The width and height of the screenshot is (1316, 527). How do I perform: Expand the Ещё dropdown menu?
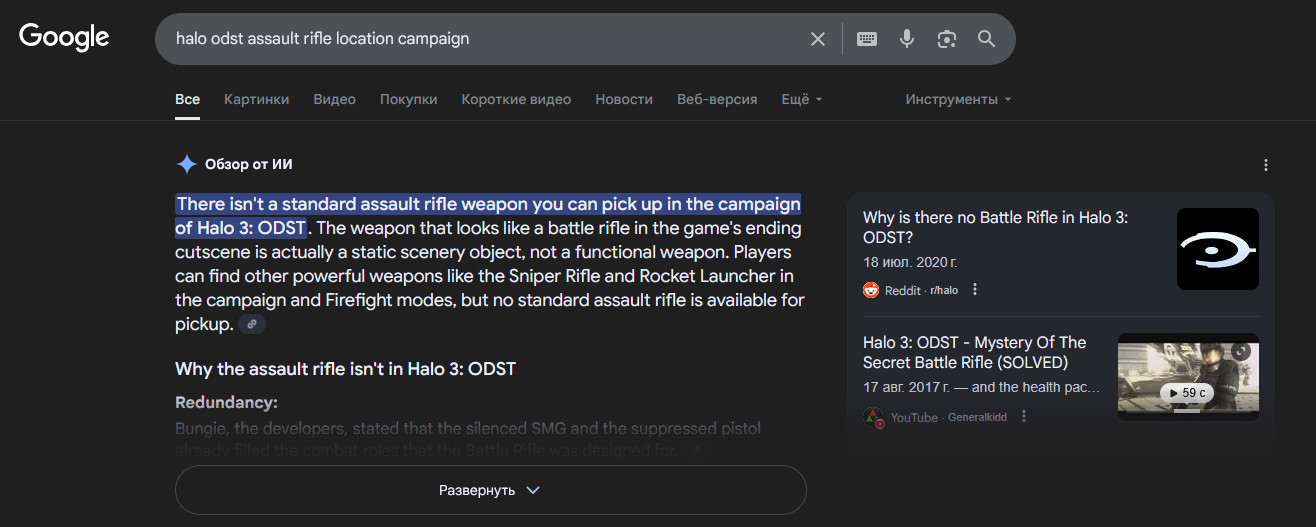coord(802,100)
